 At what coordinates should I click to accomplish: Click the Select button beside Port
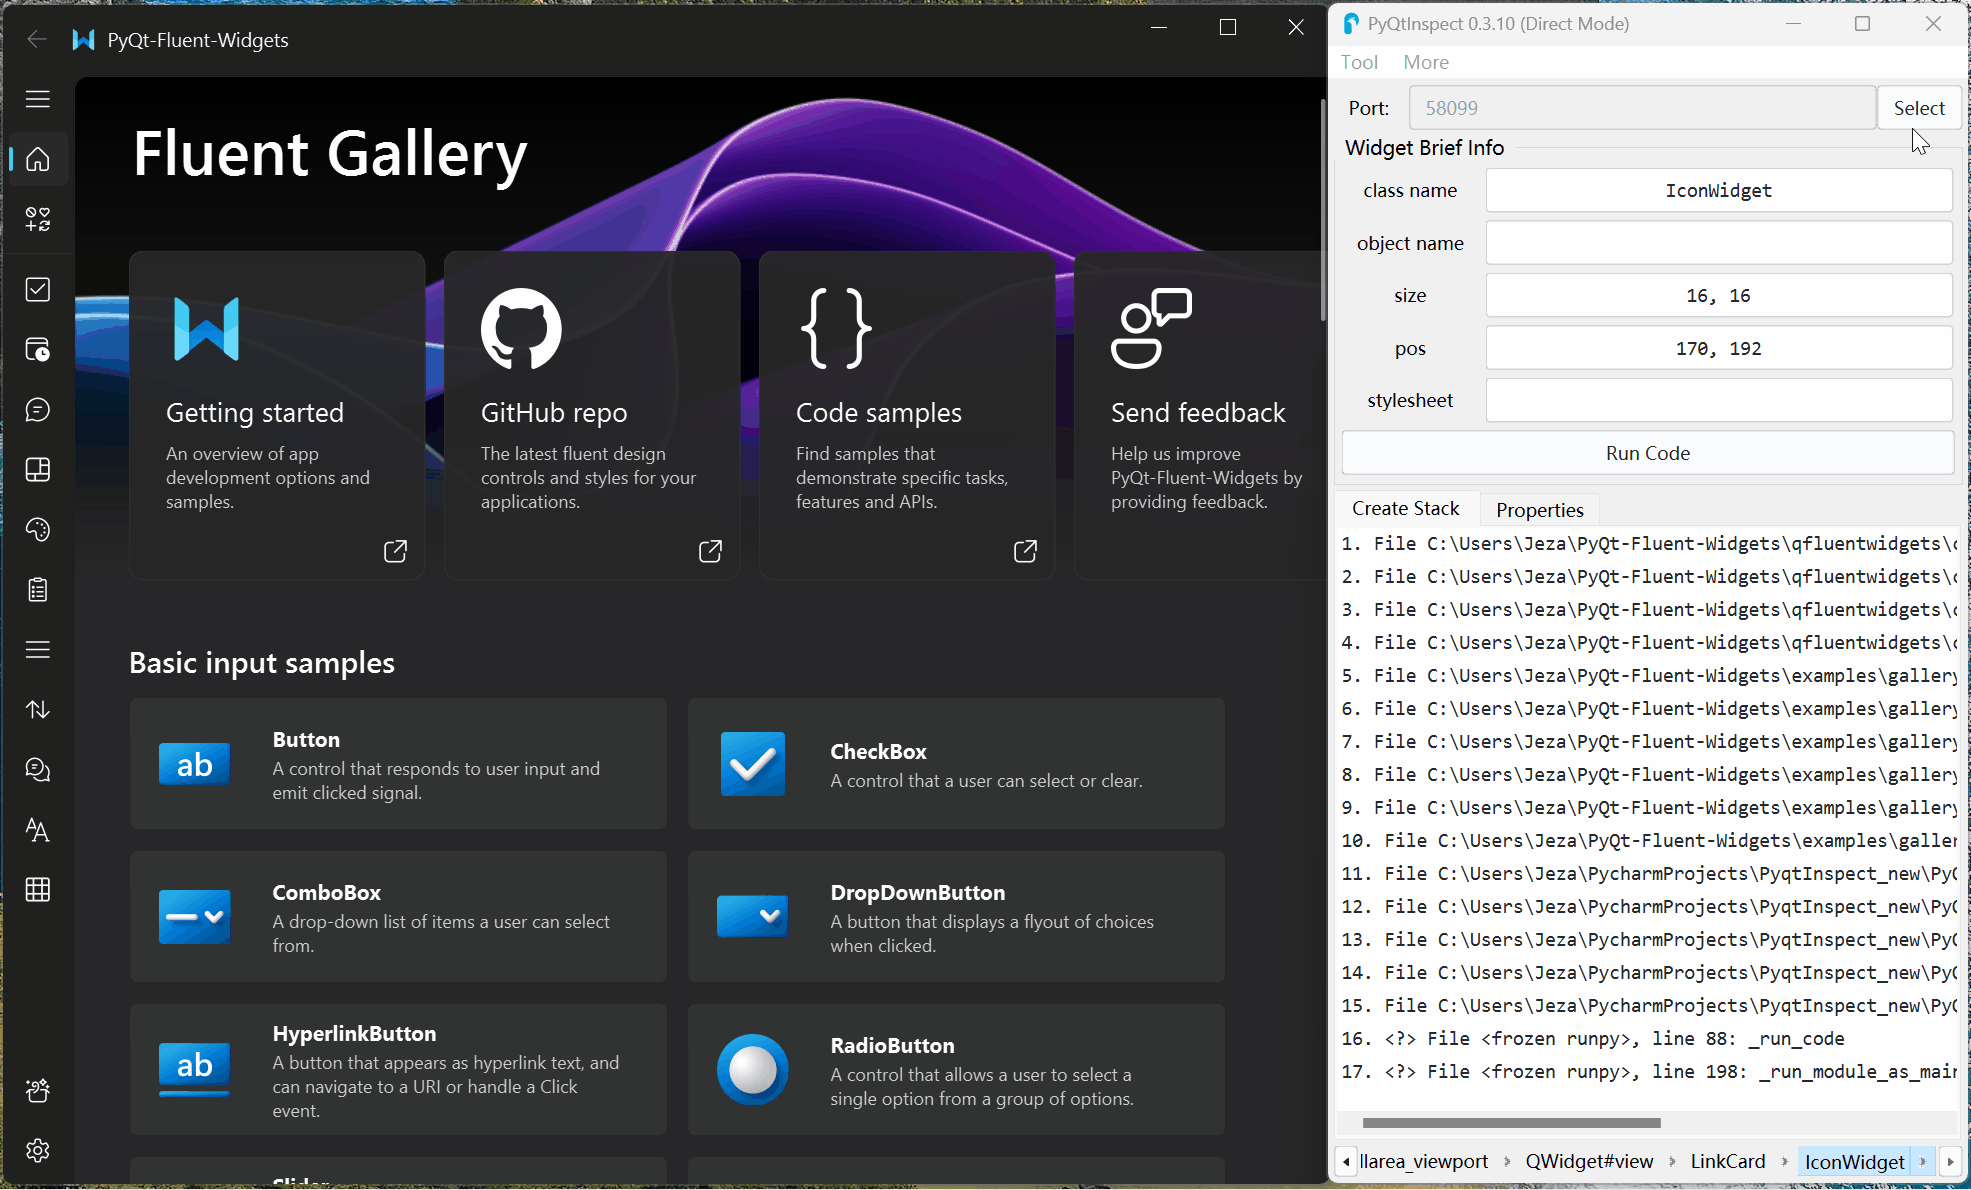pos(1918,108)
